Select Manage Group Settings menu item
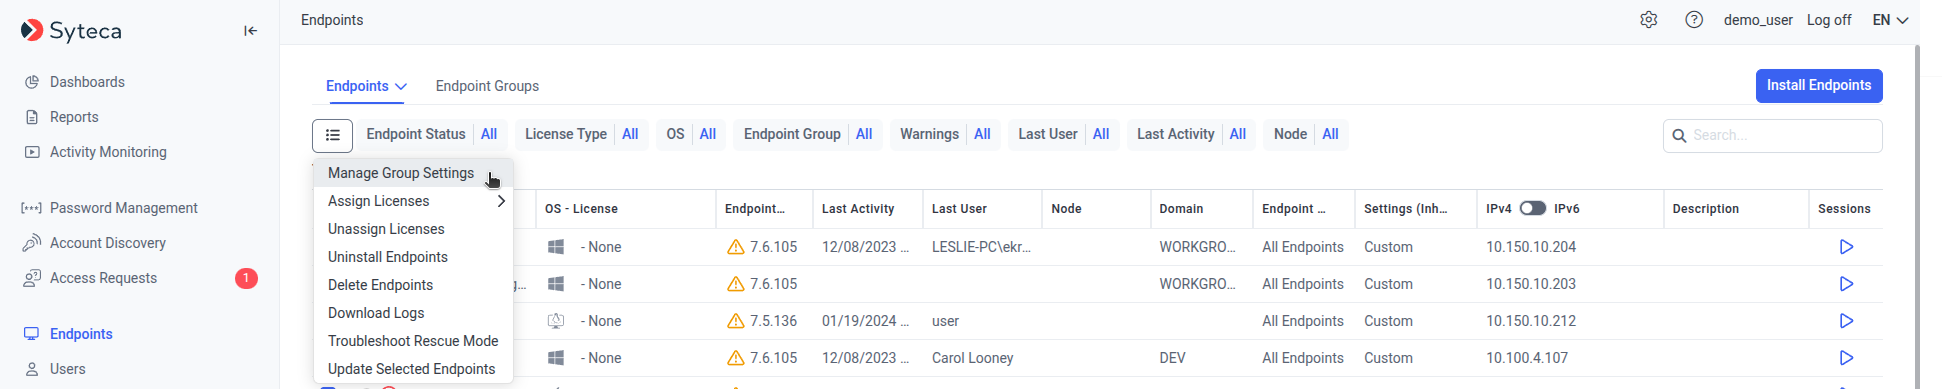The height and width of the screenshot is (389, 1942). point(413,173)
